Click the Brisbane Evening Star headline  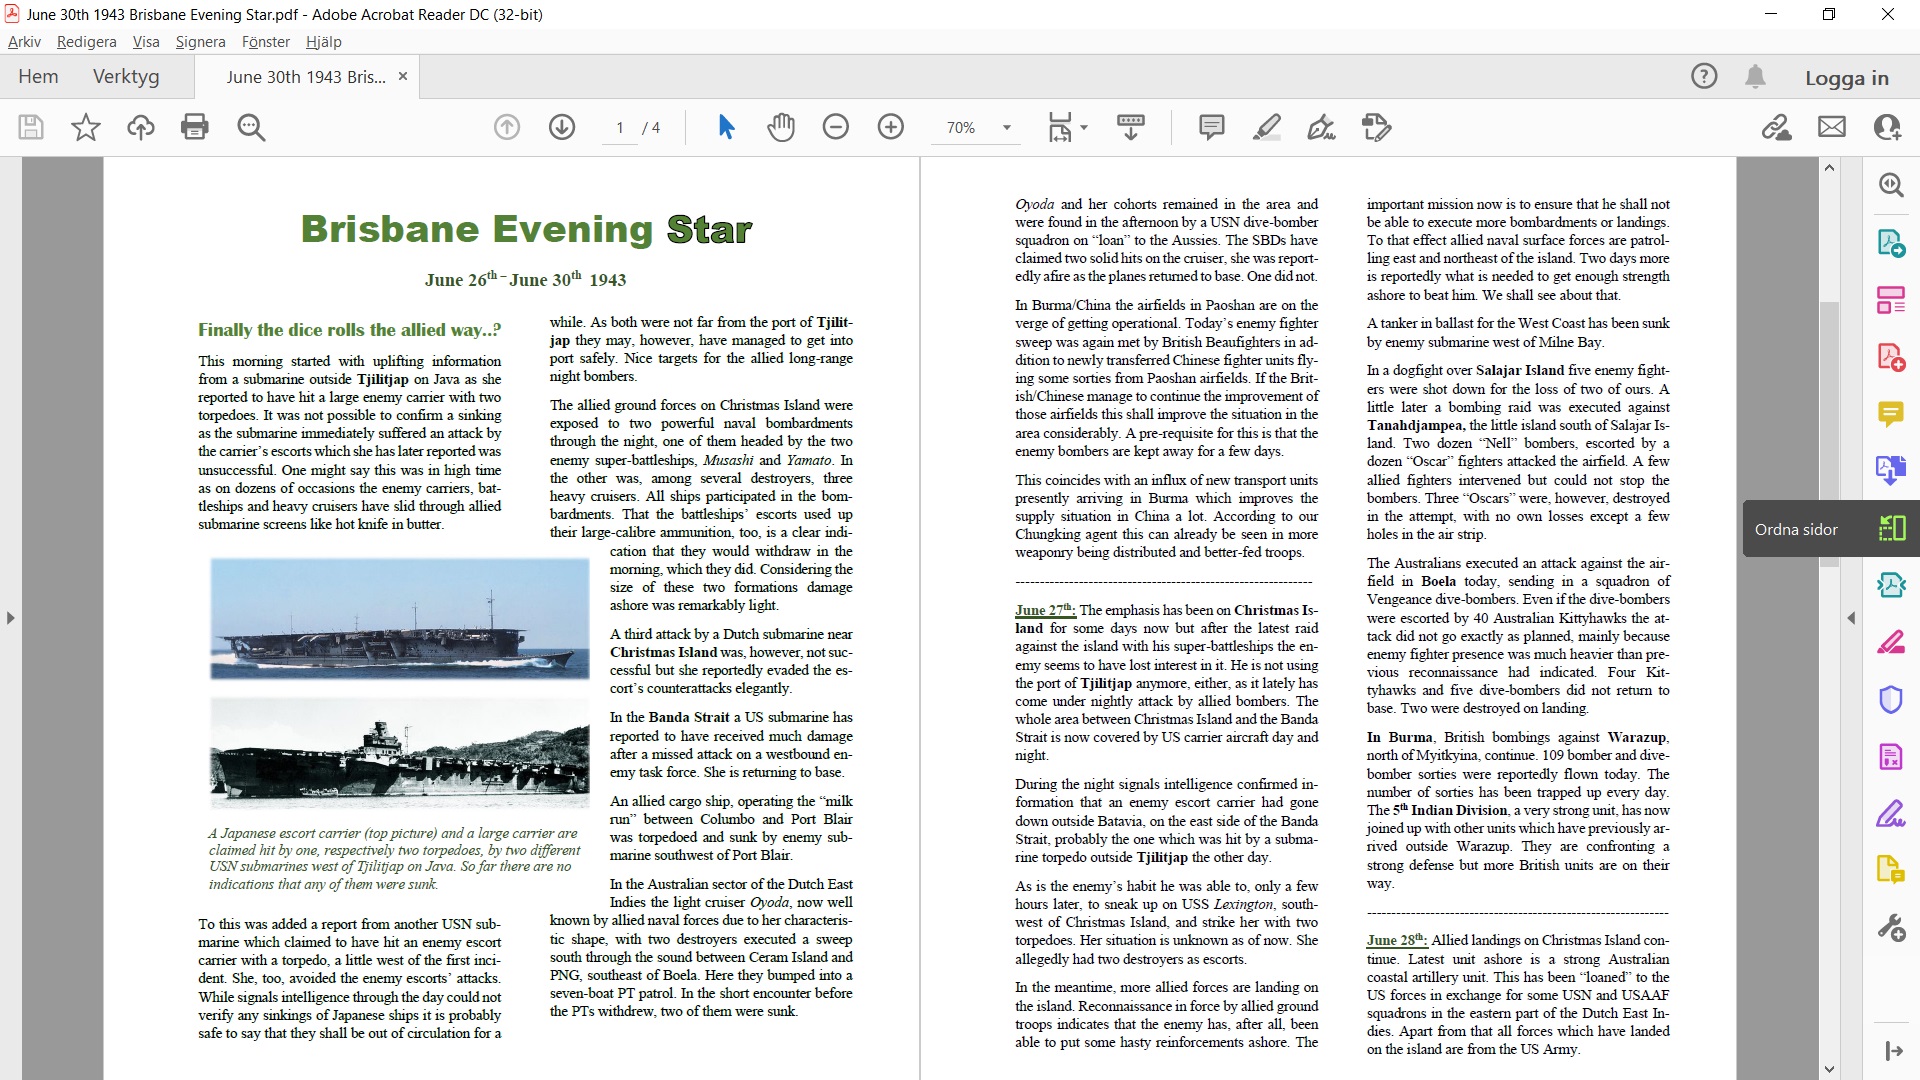tap(526, 229)
